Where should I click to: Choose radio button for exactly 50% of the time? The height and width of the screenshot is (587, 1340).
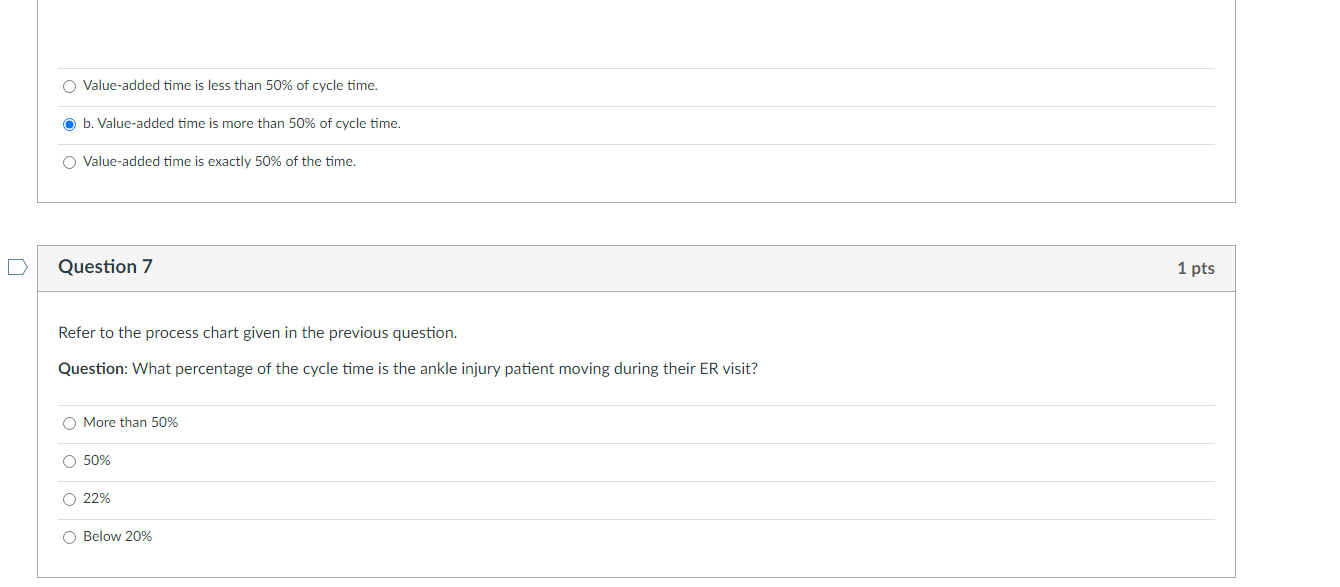[69, 162]
